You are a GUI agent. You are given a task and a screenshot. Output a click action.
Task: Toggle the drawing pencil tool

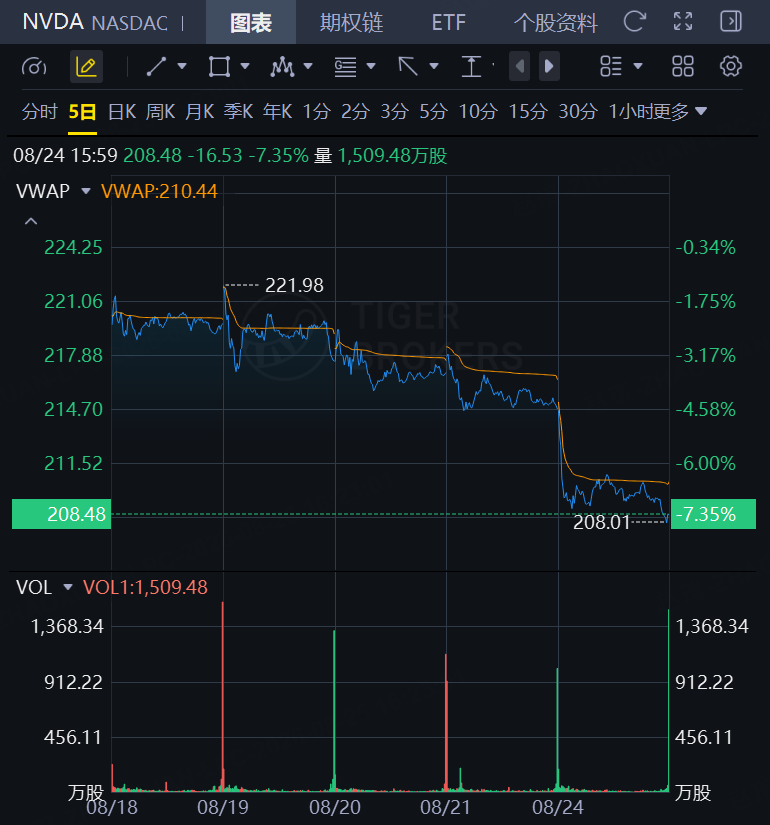click(x=86, y=67)
